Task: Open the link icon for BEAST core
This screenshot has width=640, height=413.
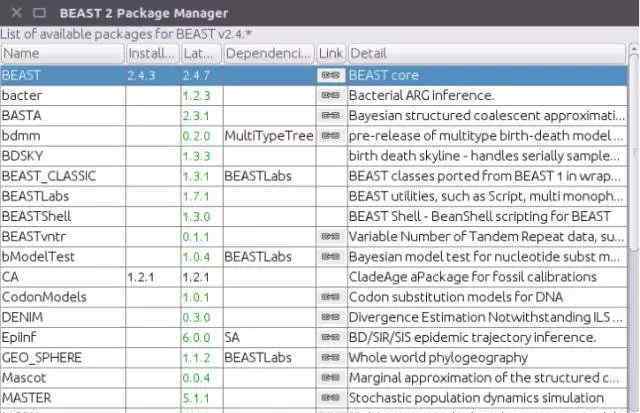Action: pyautogui.click(x=331, y=75)
